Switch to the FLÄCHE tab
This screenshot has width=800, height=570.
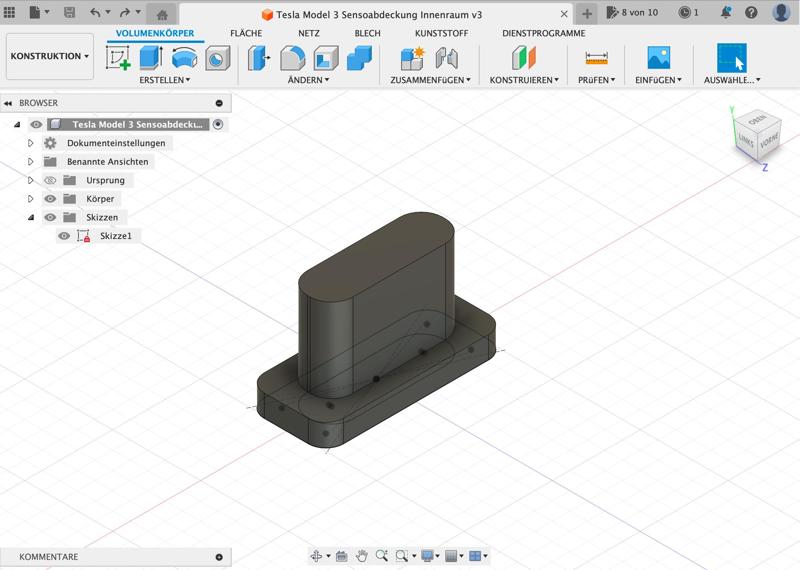(x=246, y=33)
